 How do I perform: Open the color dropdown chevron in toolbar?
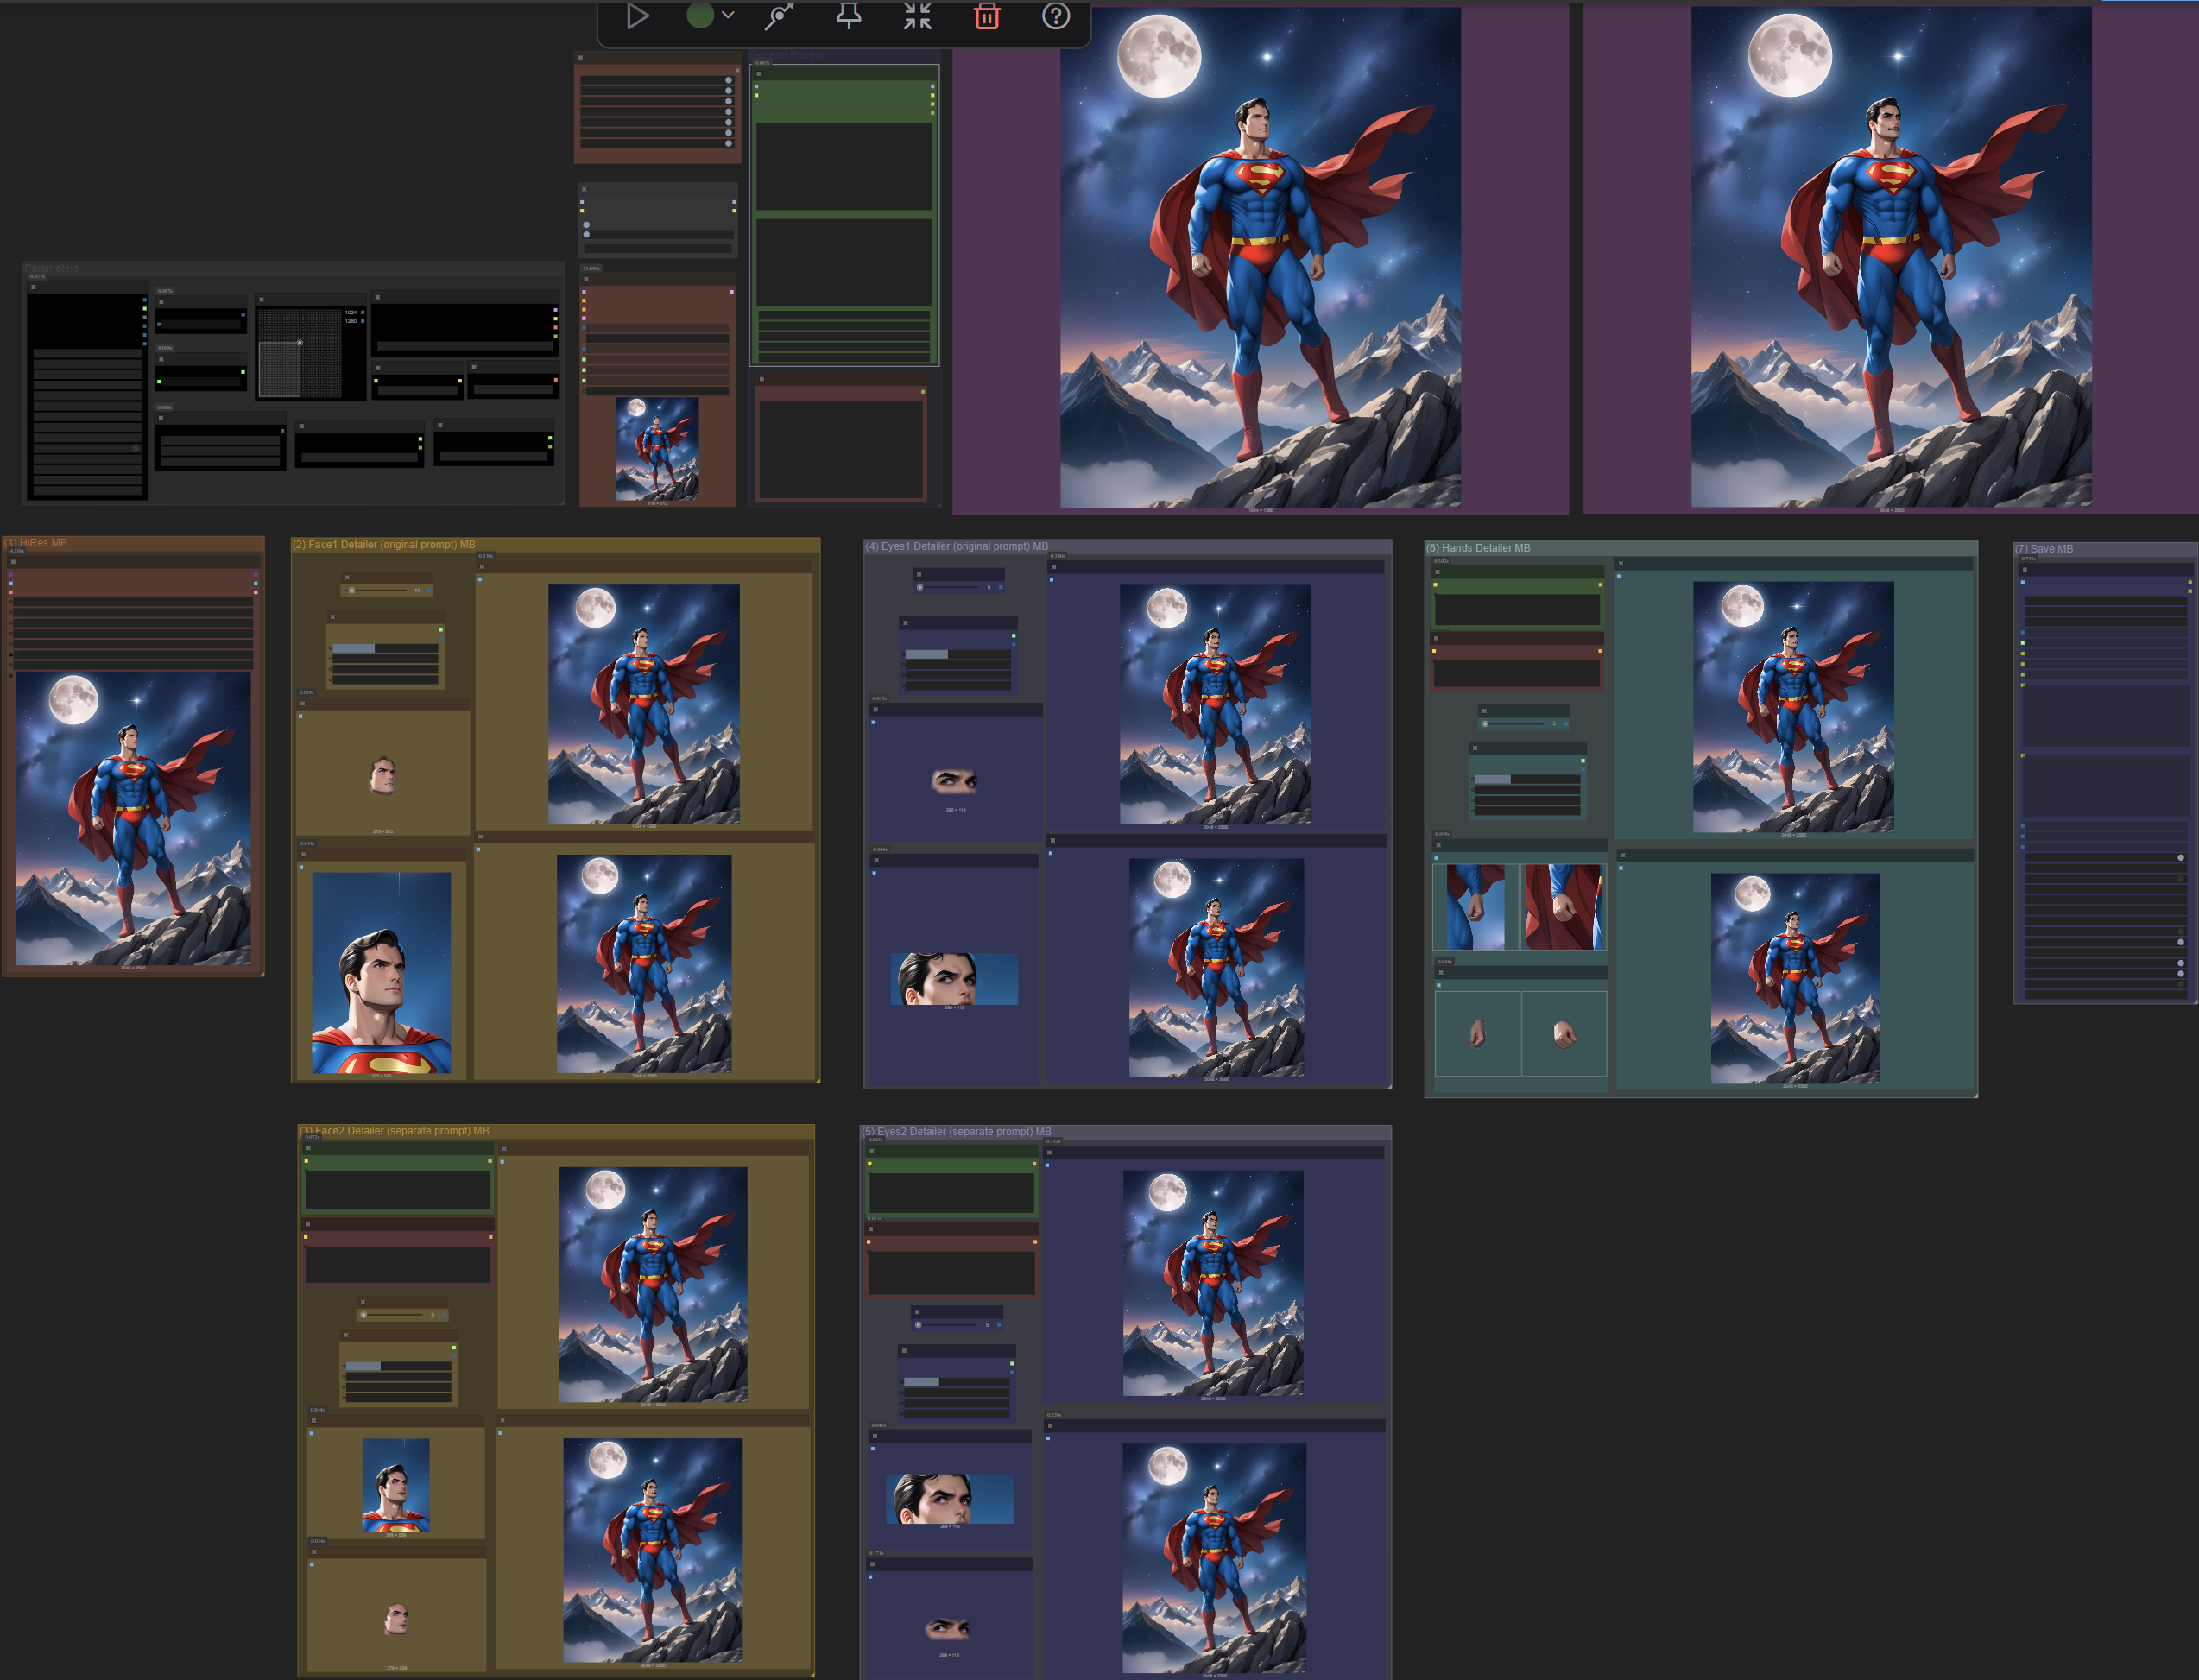pos(728,16)
